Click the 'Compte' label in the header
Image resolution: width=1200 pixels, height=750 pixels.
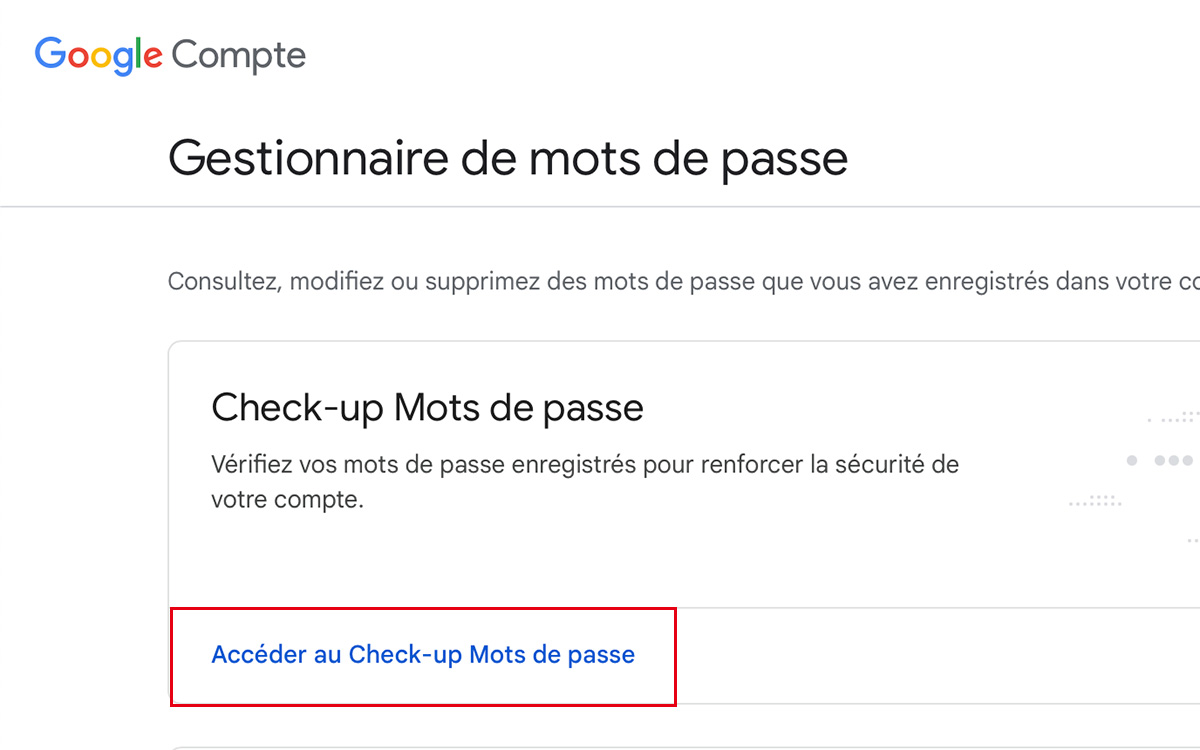[x=238, y=55]
